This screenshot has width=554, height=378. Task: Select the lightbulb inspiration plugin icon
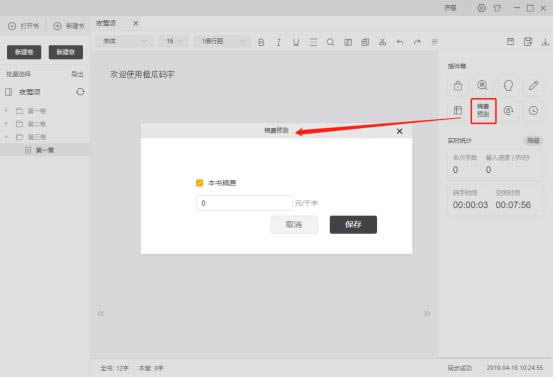pyautogui.click(x=508, y=85)
